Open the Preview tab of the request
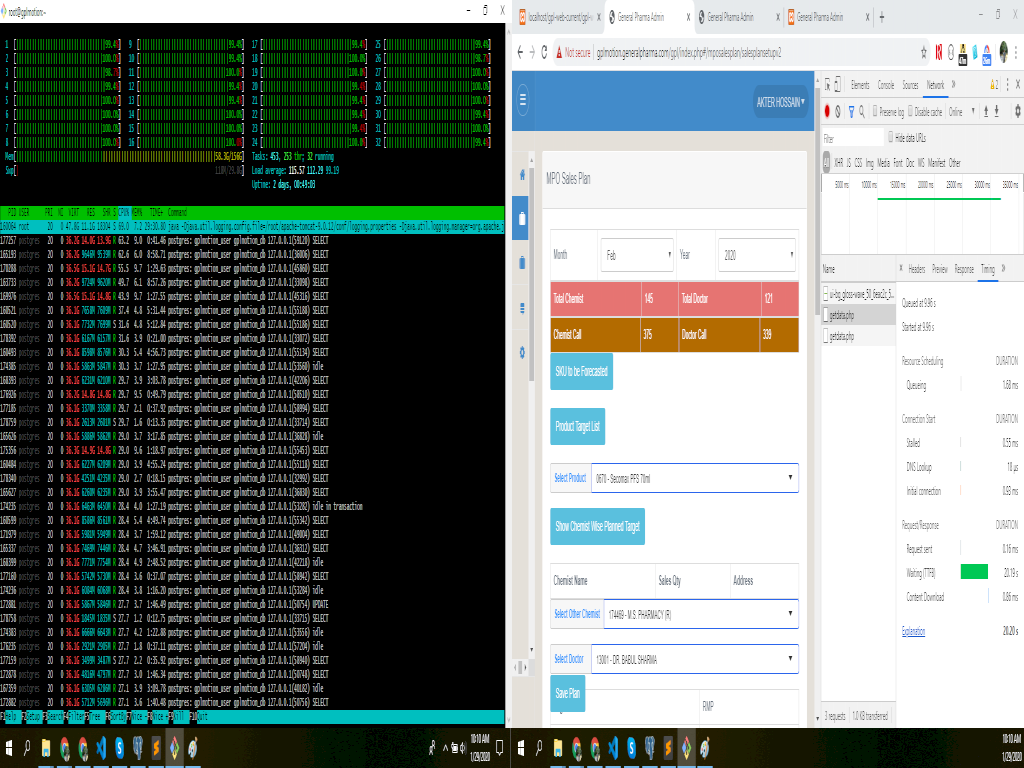The height and width of the screenshot is (768, 1024). [940, 268]
